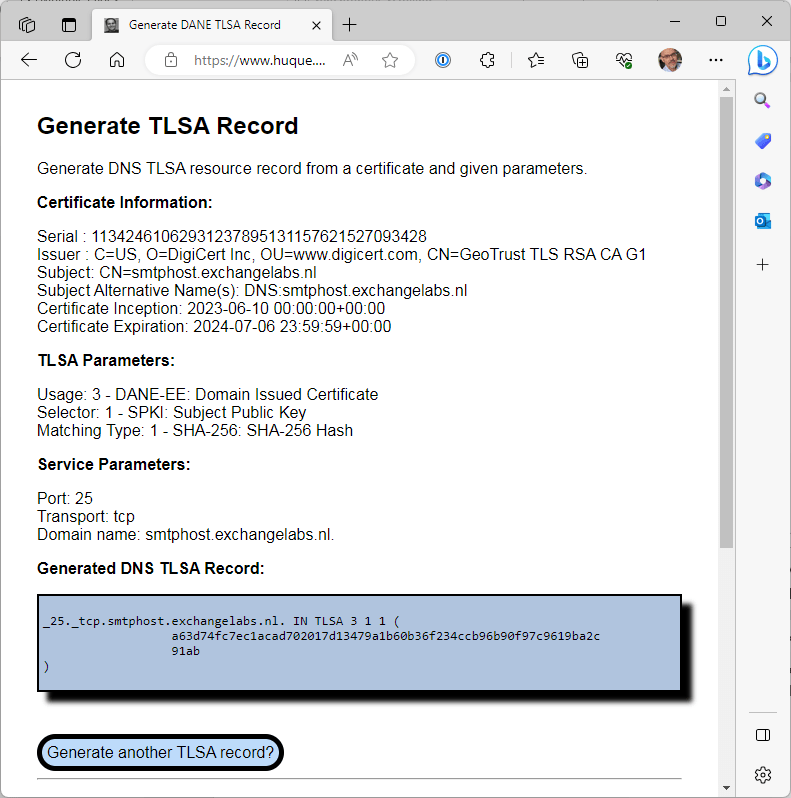Open the Outlook icon in sidebar
Image resolution: width=791 pixels, height=798 pixels.
coord(763,221)
